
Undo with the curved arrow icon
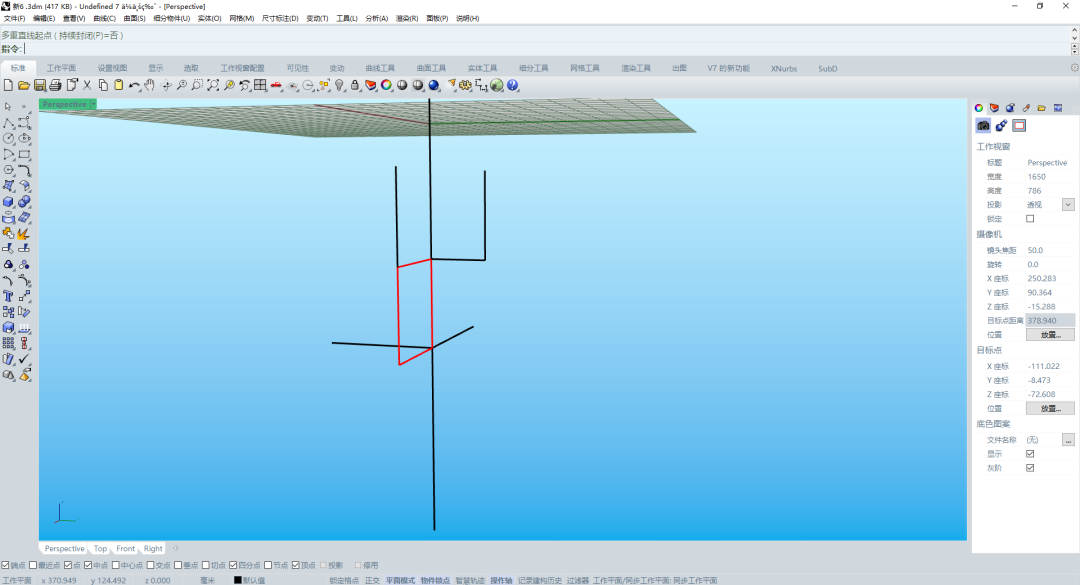coord(134,85)
